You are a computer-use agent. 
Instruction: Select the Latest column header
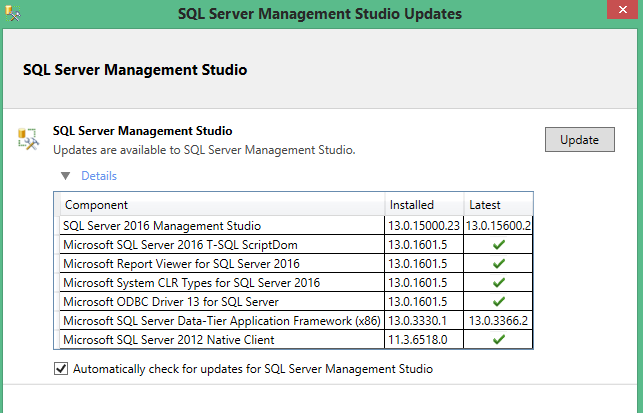click(x=498, y=205)
